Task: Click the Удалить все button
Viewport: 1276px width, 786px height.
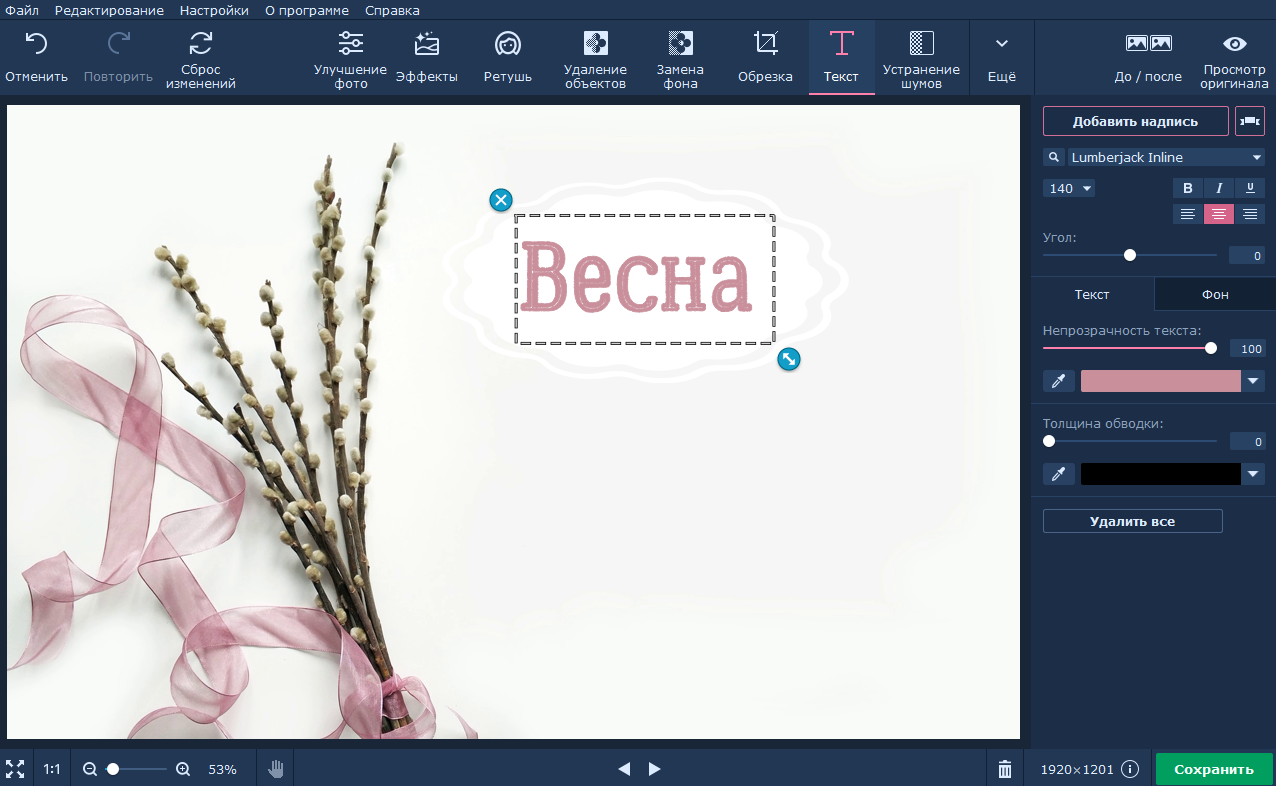Action: click(1132, 521)
